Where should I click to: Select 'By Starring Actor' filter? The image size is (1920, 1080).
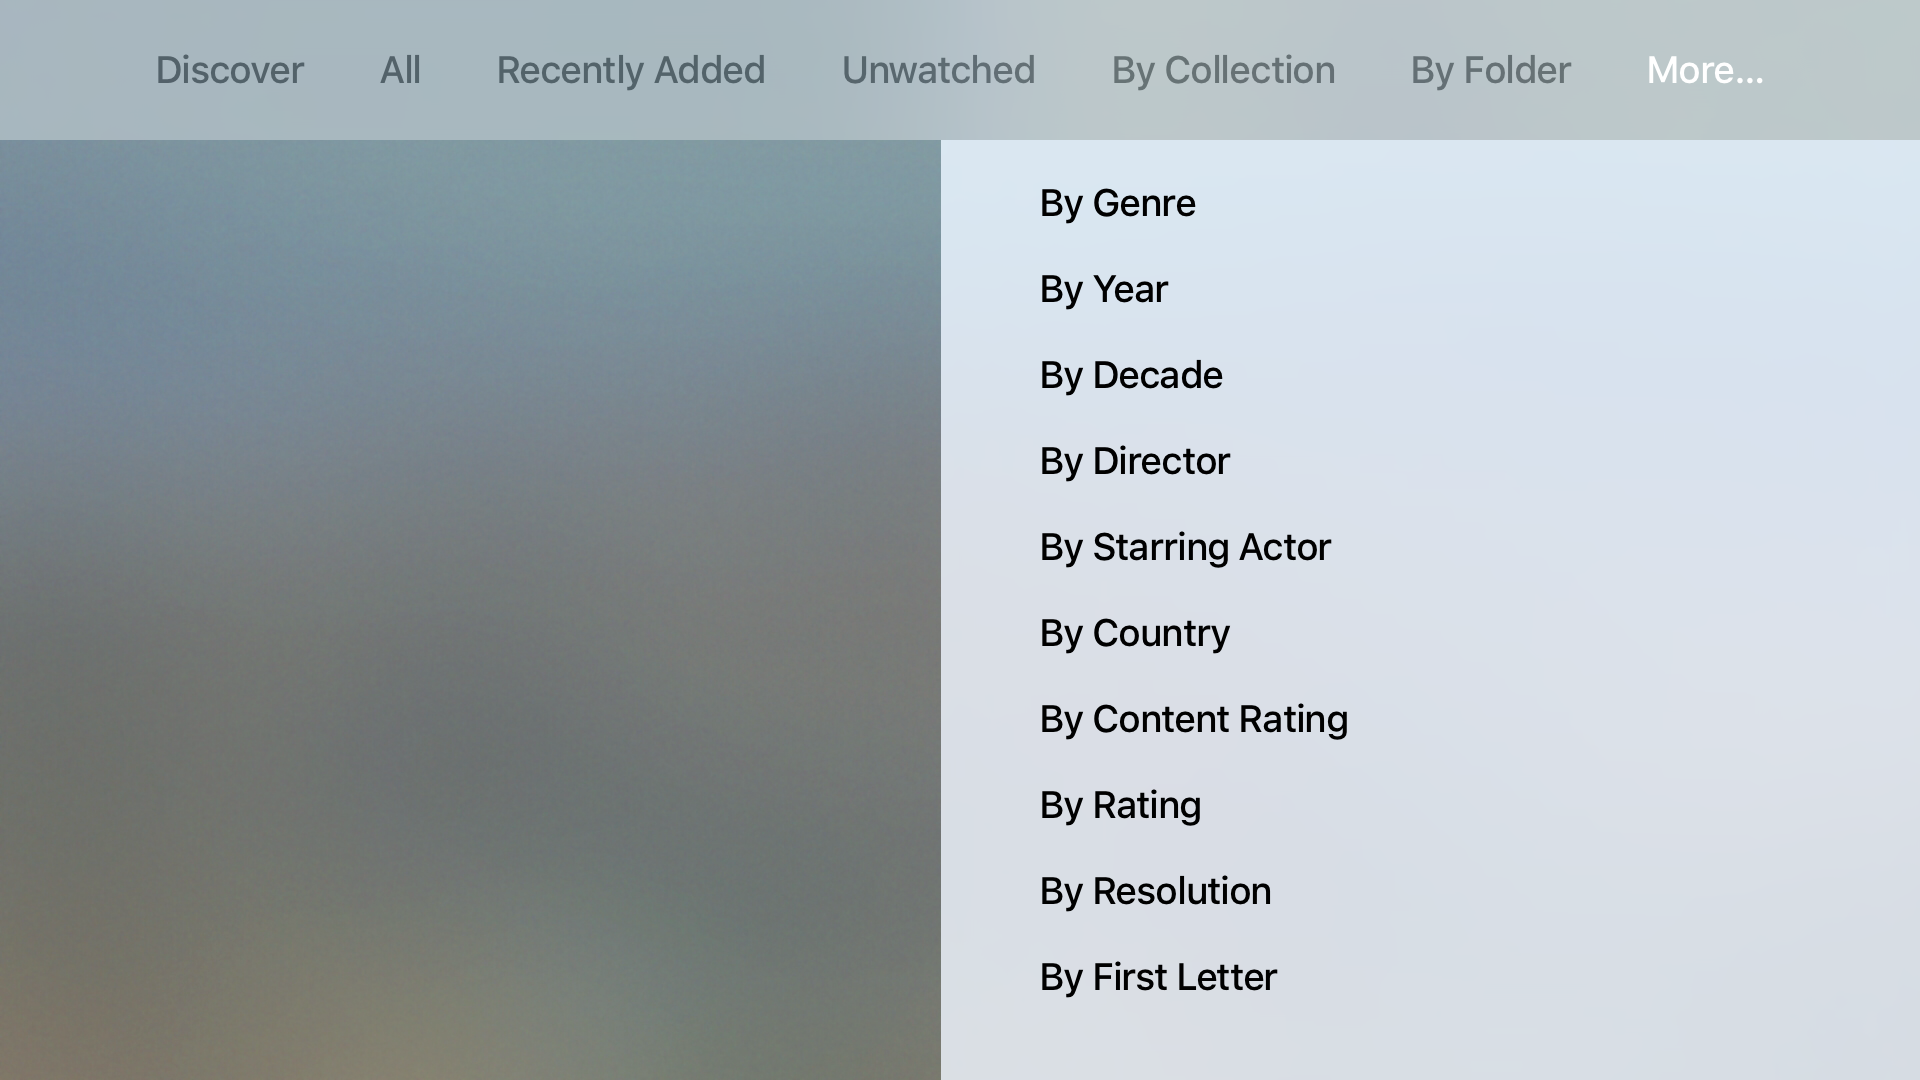coord(1184,546)
